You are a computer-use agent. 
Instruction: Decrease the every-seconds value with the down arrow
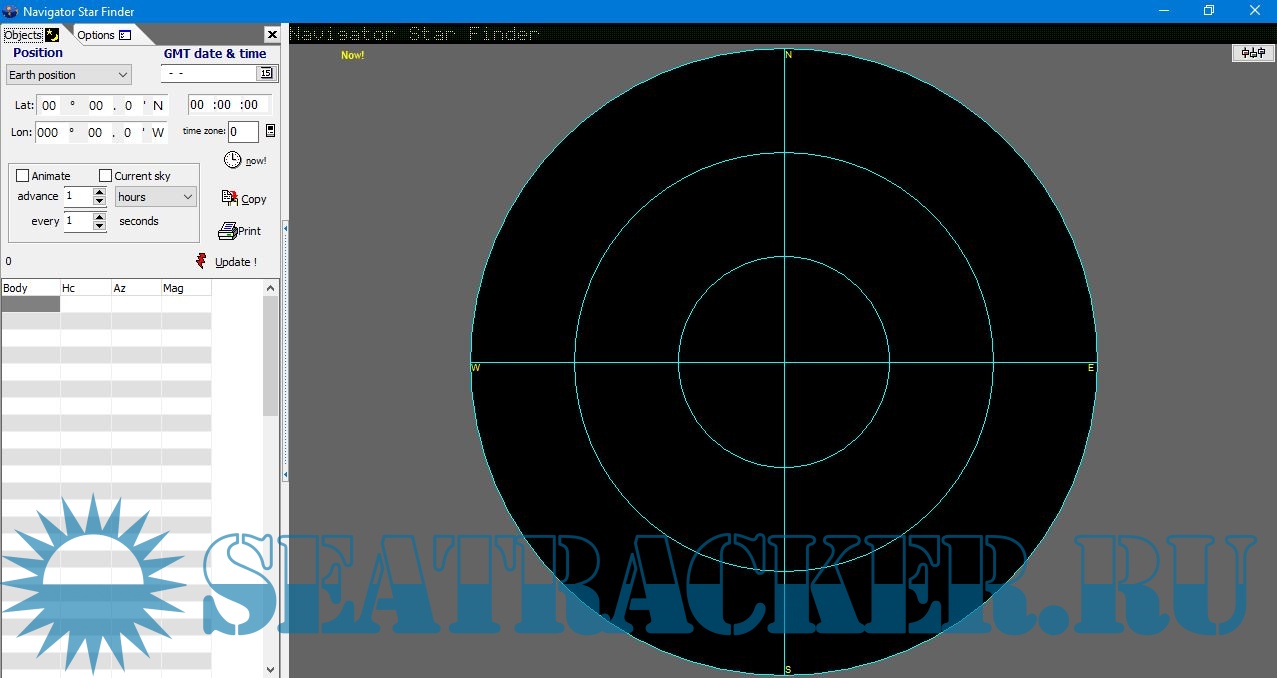tap(99, 226)
